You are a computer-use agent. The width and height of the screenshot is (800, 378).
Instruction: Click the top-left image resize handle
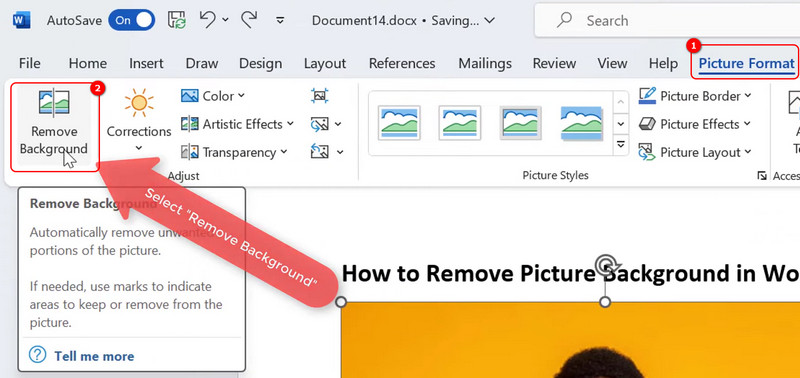[341, 302]
